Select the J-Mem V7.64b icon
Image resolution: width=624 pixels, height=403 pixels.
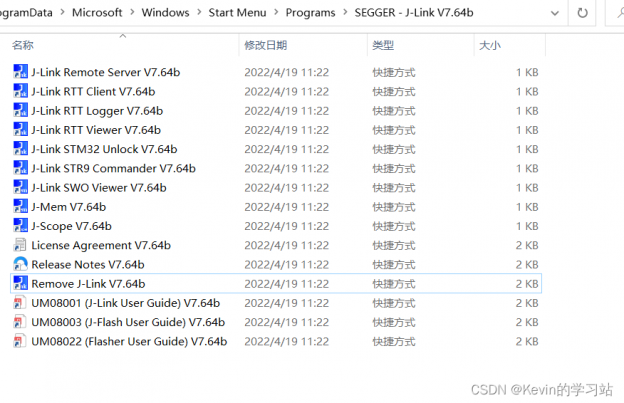(x=21, y=207)
